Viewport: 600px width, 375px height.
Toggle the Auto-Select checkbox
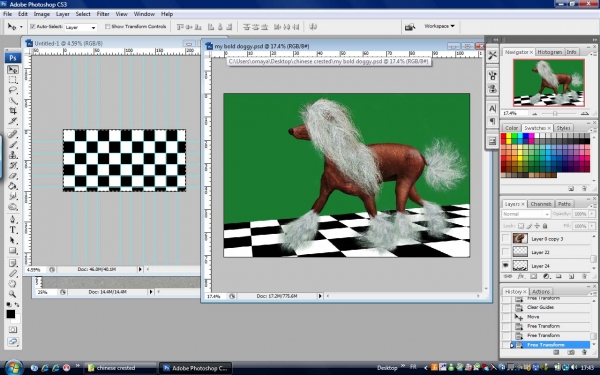[x=33, y=26]
